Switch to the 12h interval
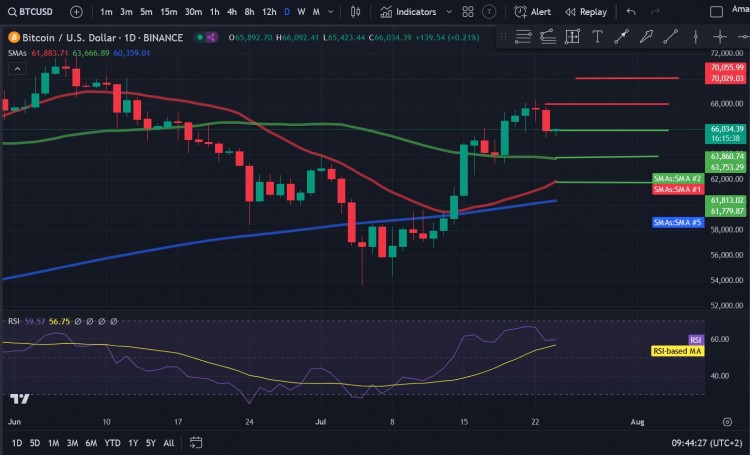The width and height of the screenshot is (750, 455). pyautogui.click(x=269, y=12)
